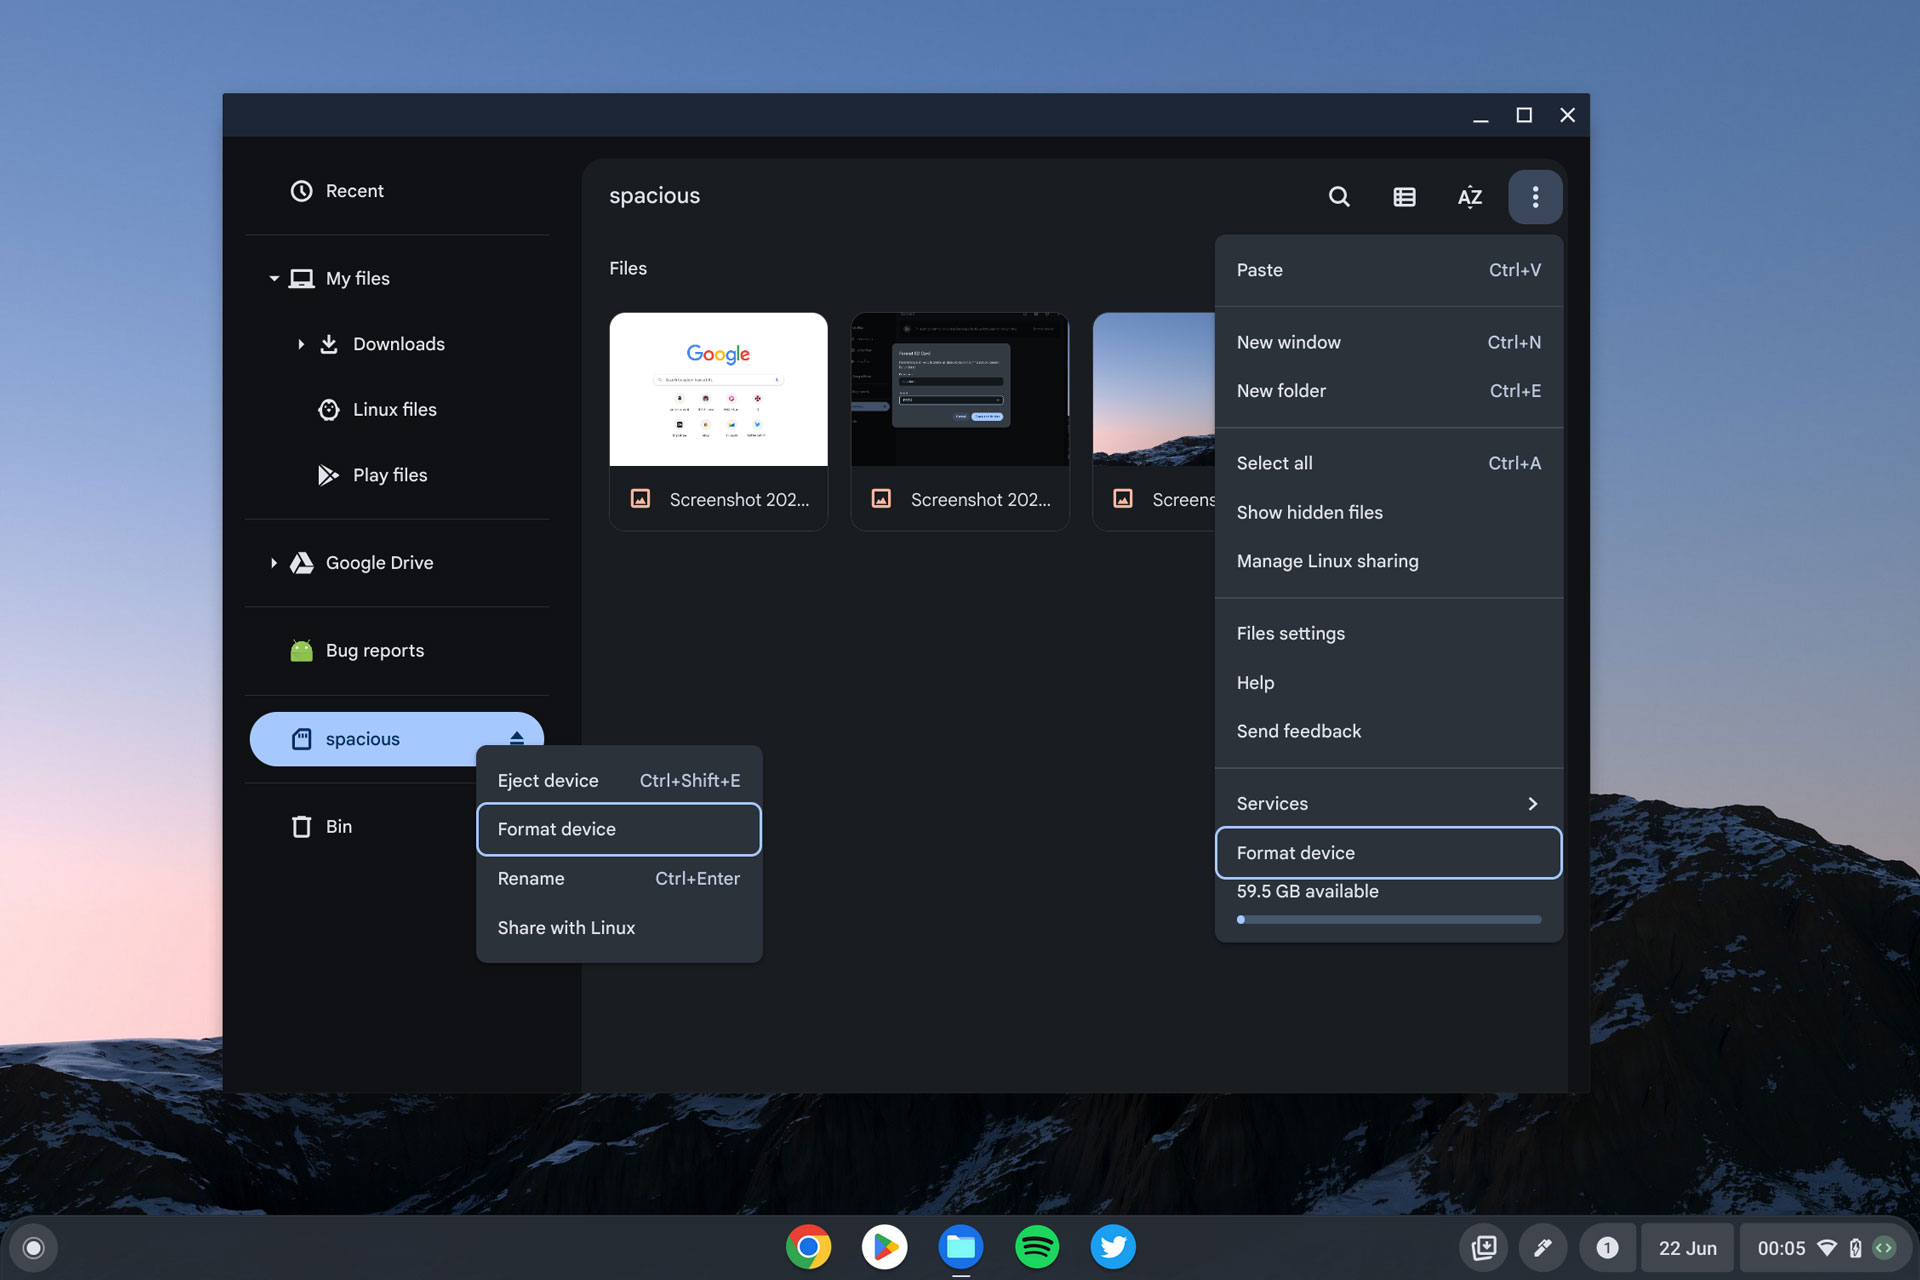Click the Bug reports Android icon

(x=301, y=651)
